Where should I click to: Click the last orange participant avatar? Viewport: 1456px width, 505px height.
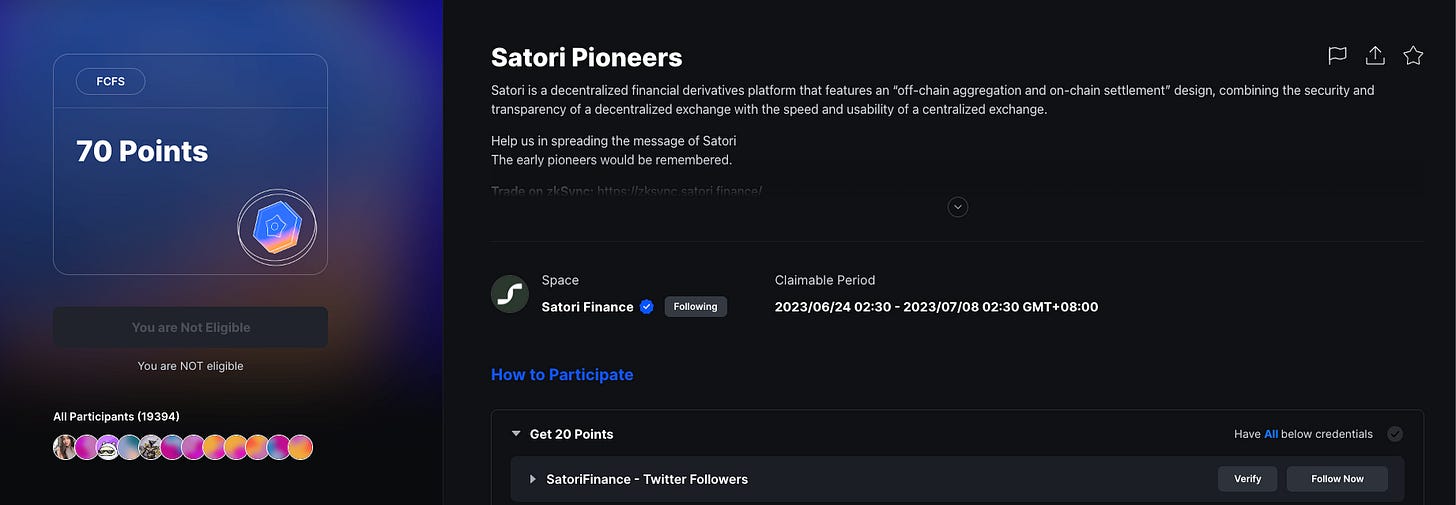[x=301, y=447]
